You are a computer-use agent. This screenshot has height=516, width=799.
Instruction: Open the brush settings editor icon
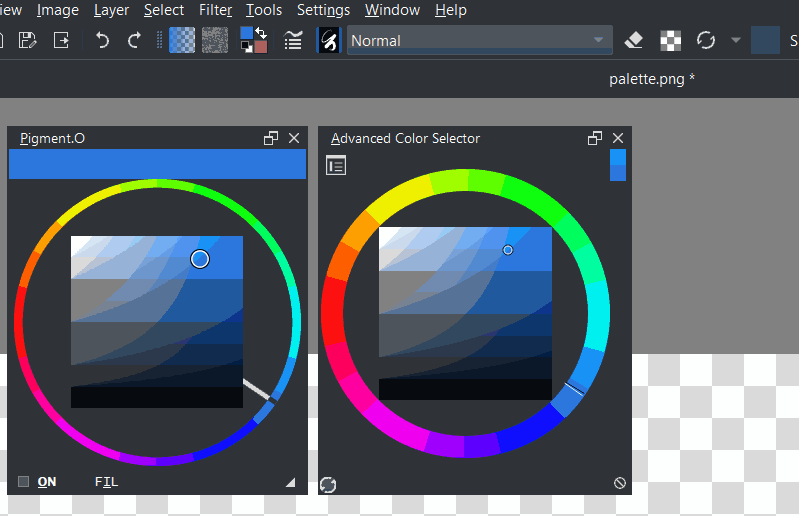(x=293, y=40)
